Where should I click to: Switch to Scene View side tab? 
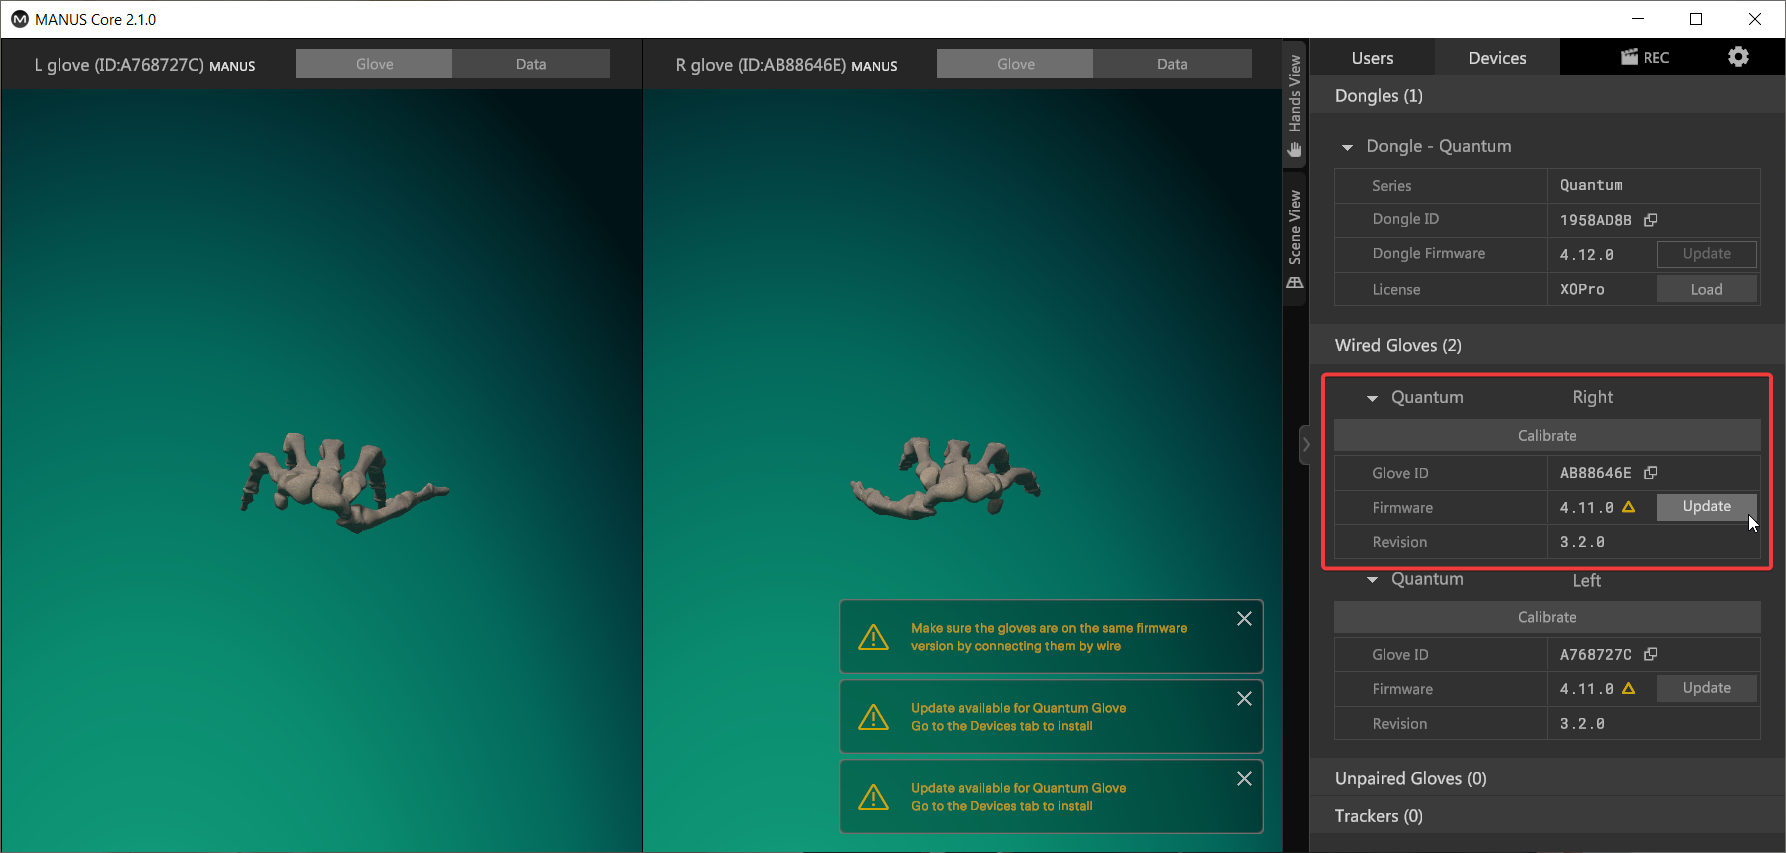click(1295, 238)
